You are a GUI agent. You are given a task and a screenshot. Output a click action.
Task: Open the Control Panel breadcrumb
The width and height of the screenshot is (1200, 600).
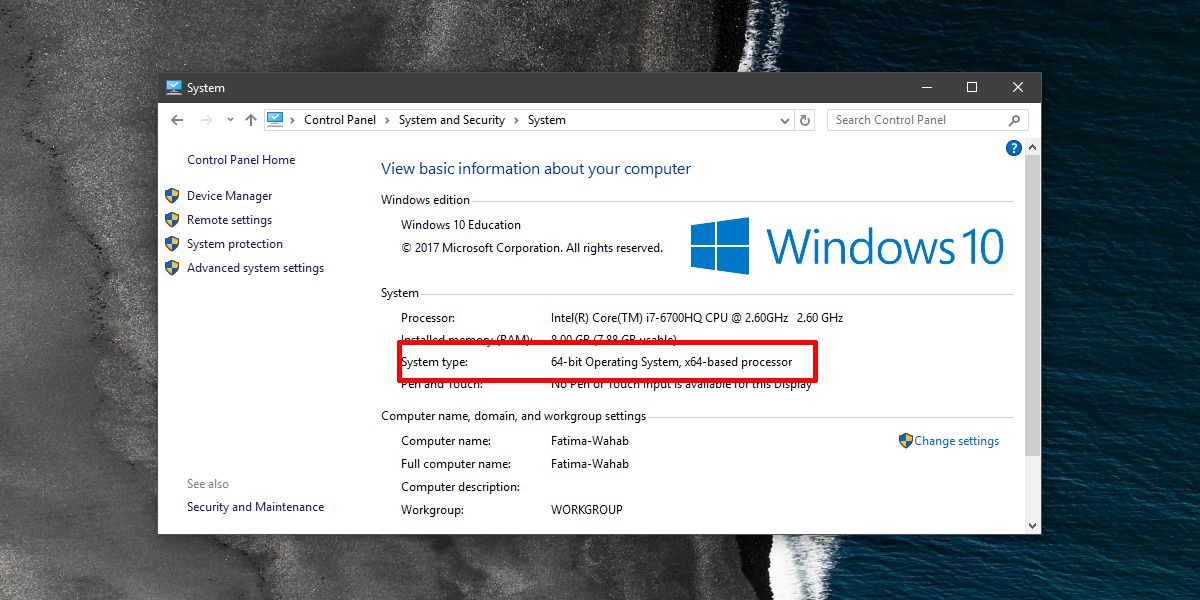tap(340, 120)
